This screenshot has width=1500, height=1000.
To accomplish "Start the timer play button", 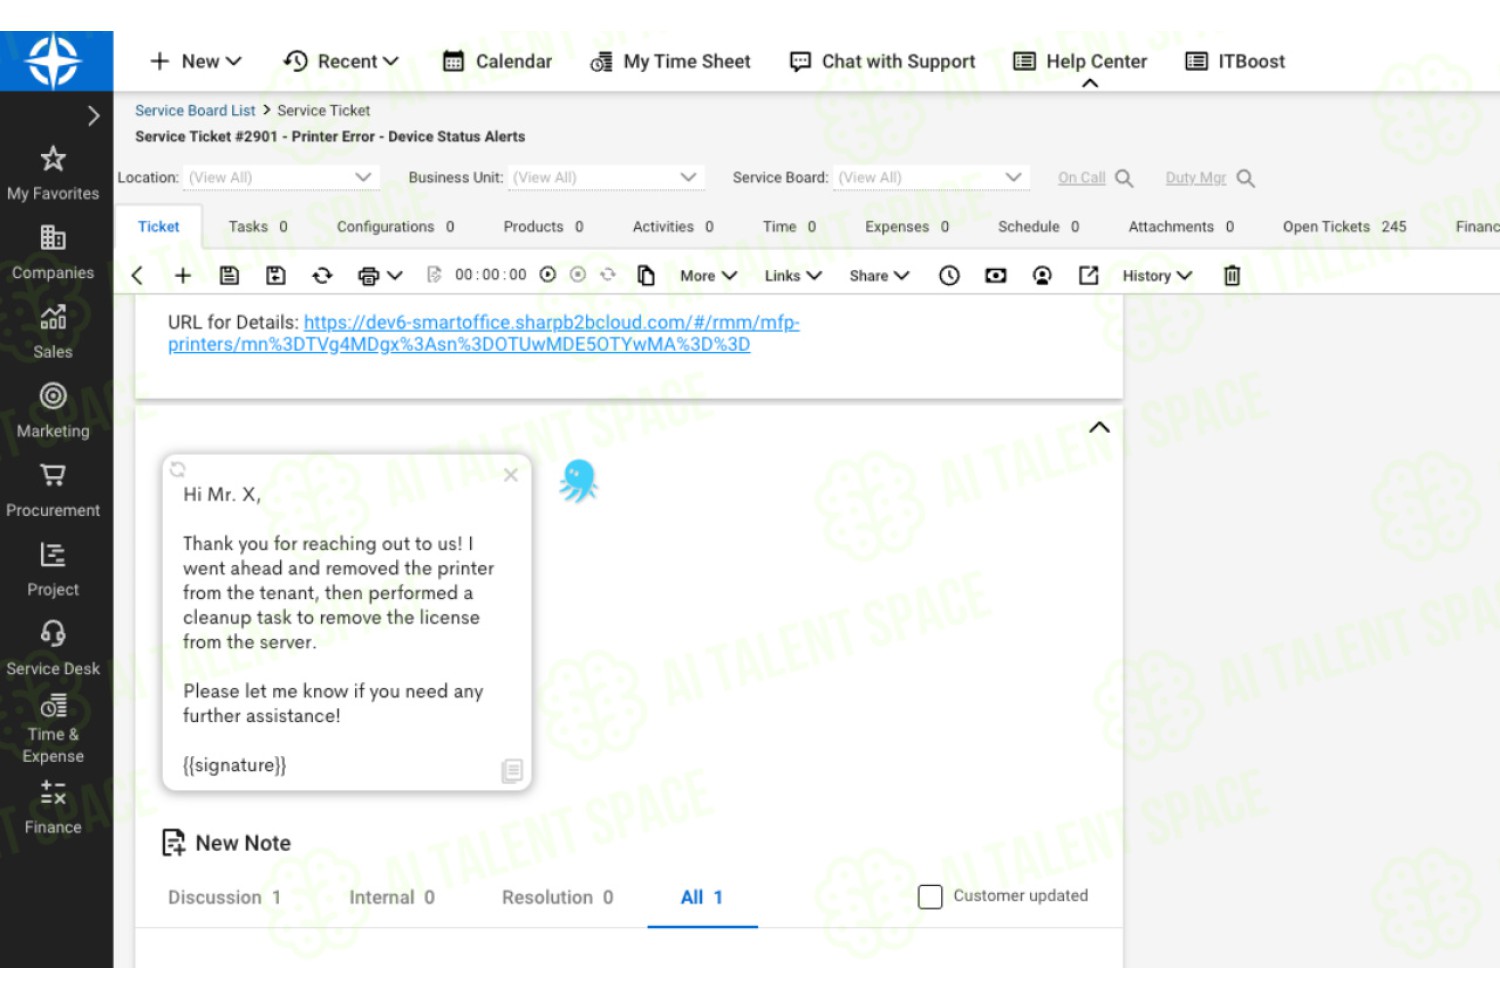I will (x=548, y=275).
